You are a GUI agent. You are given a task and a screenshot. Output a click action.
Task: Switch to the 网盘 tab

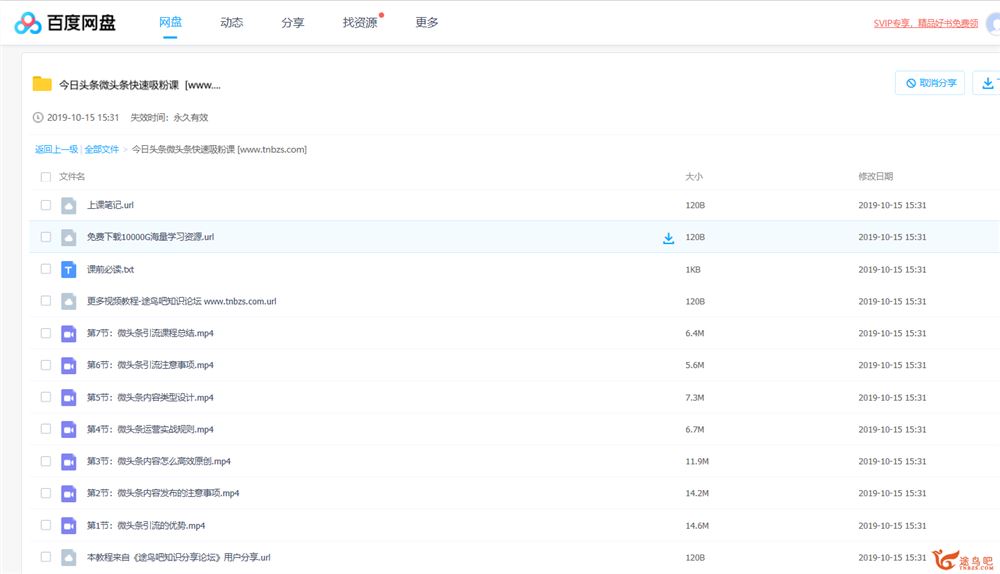170,22
